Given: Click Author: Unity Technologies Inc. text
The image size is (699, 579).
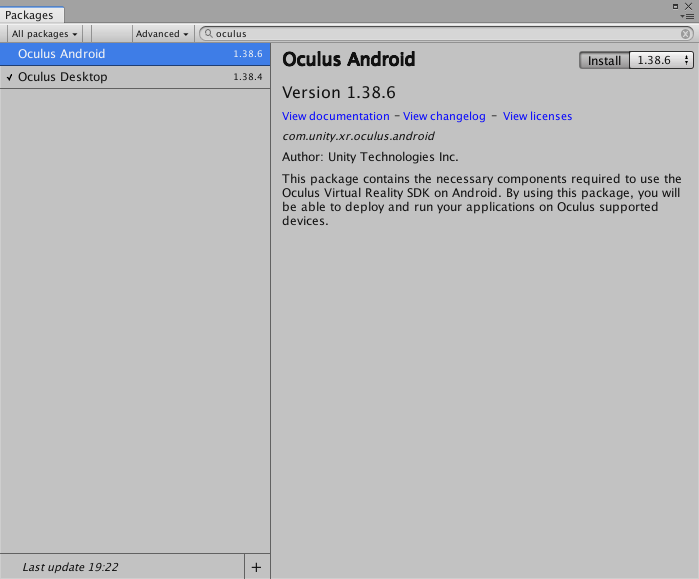Looking at the screenshot, I should click(x=370, y=157).
